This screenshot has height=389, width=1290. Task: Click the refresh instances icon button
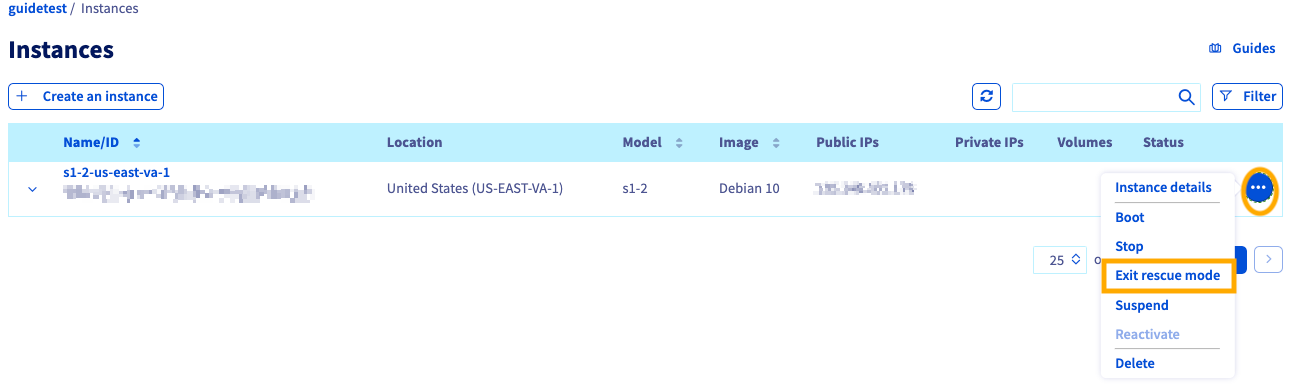click(x=987, y=97)
